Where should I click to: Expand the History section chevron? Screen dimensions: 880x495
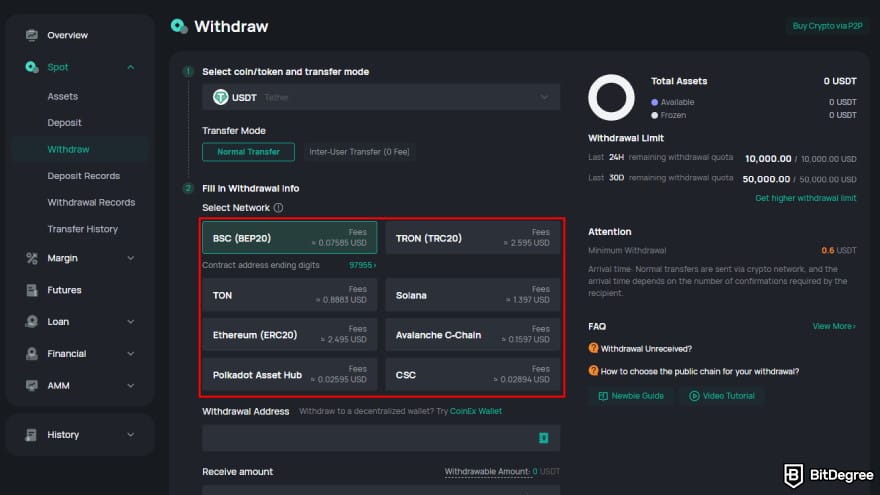click(131, 434)
